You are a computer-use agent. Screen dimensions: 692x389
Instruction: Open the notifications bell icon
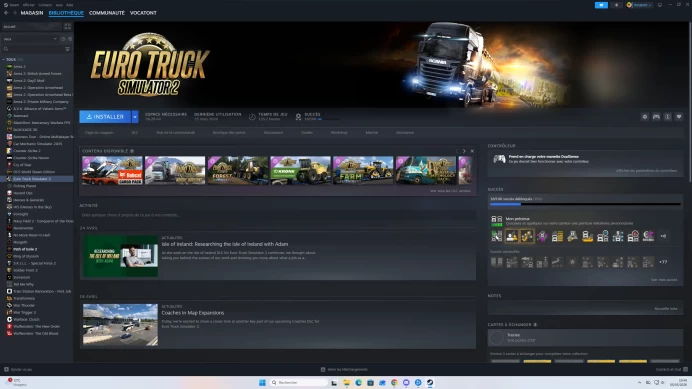(617, 5)
